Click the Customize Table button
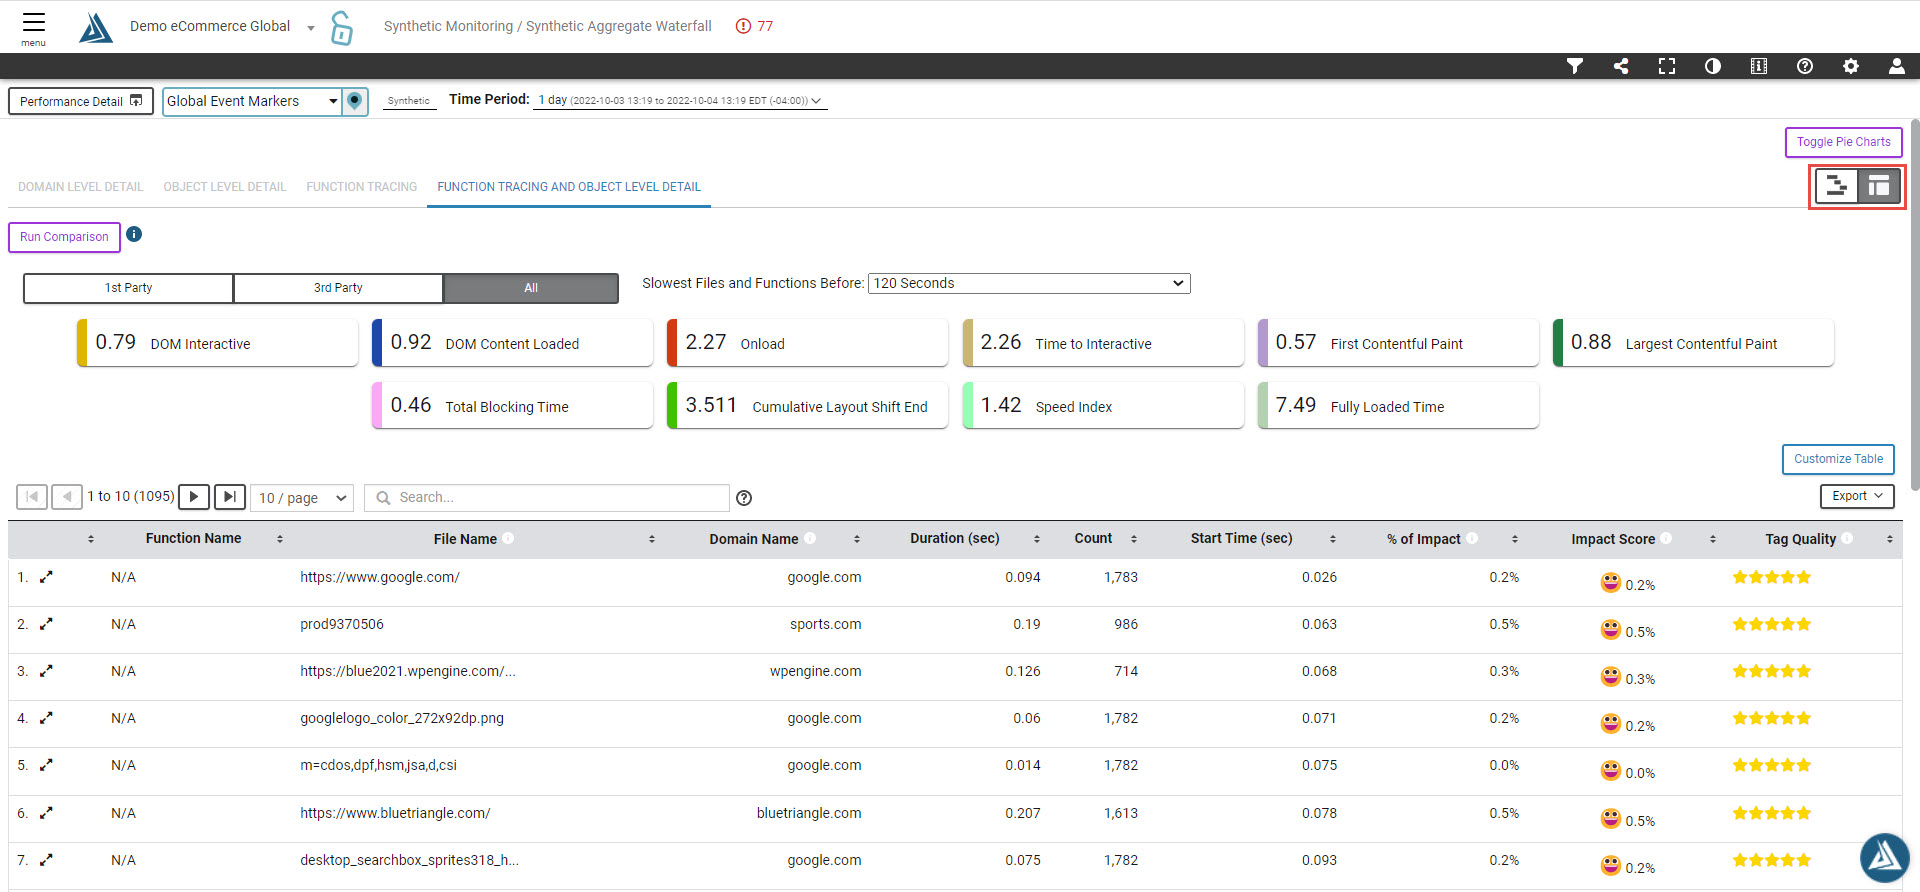Screen dimensions: 1920x892 [x=1838, y=459]
